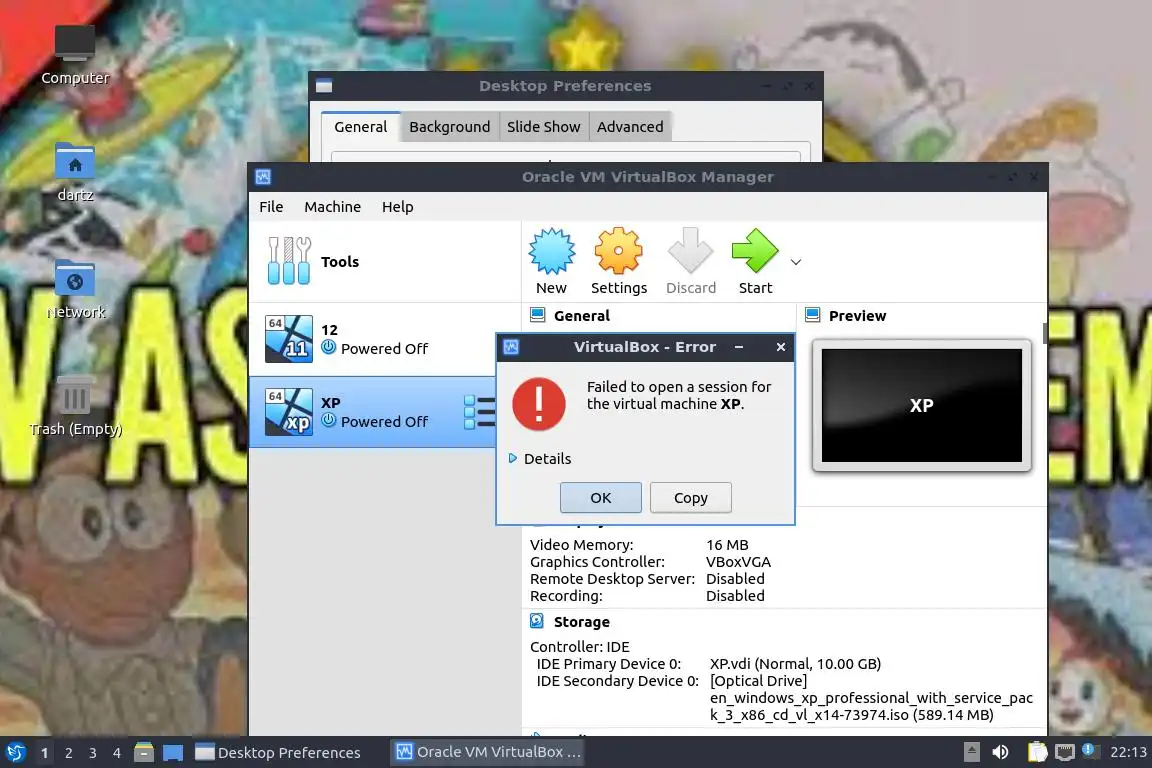Screen dimensions: 1152x768
Task: Open the Machine menu
Action: [332, 207]
